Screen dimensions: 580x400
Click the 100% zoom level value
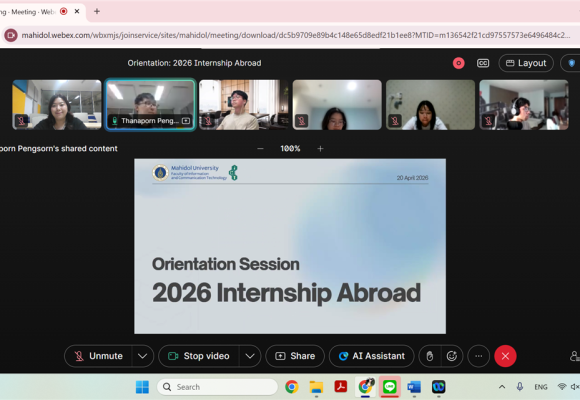click(x=290, y=149)
